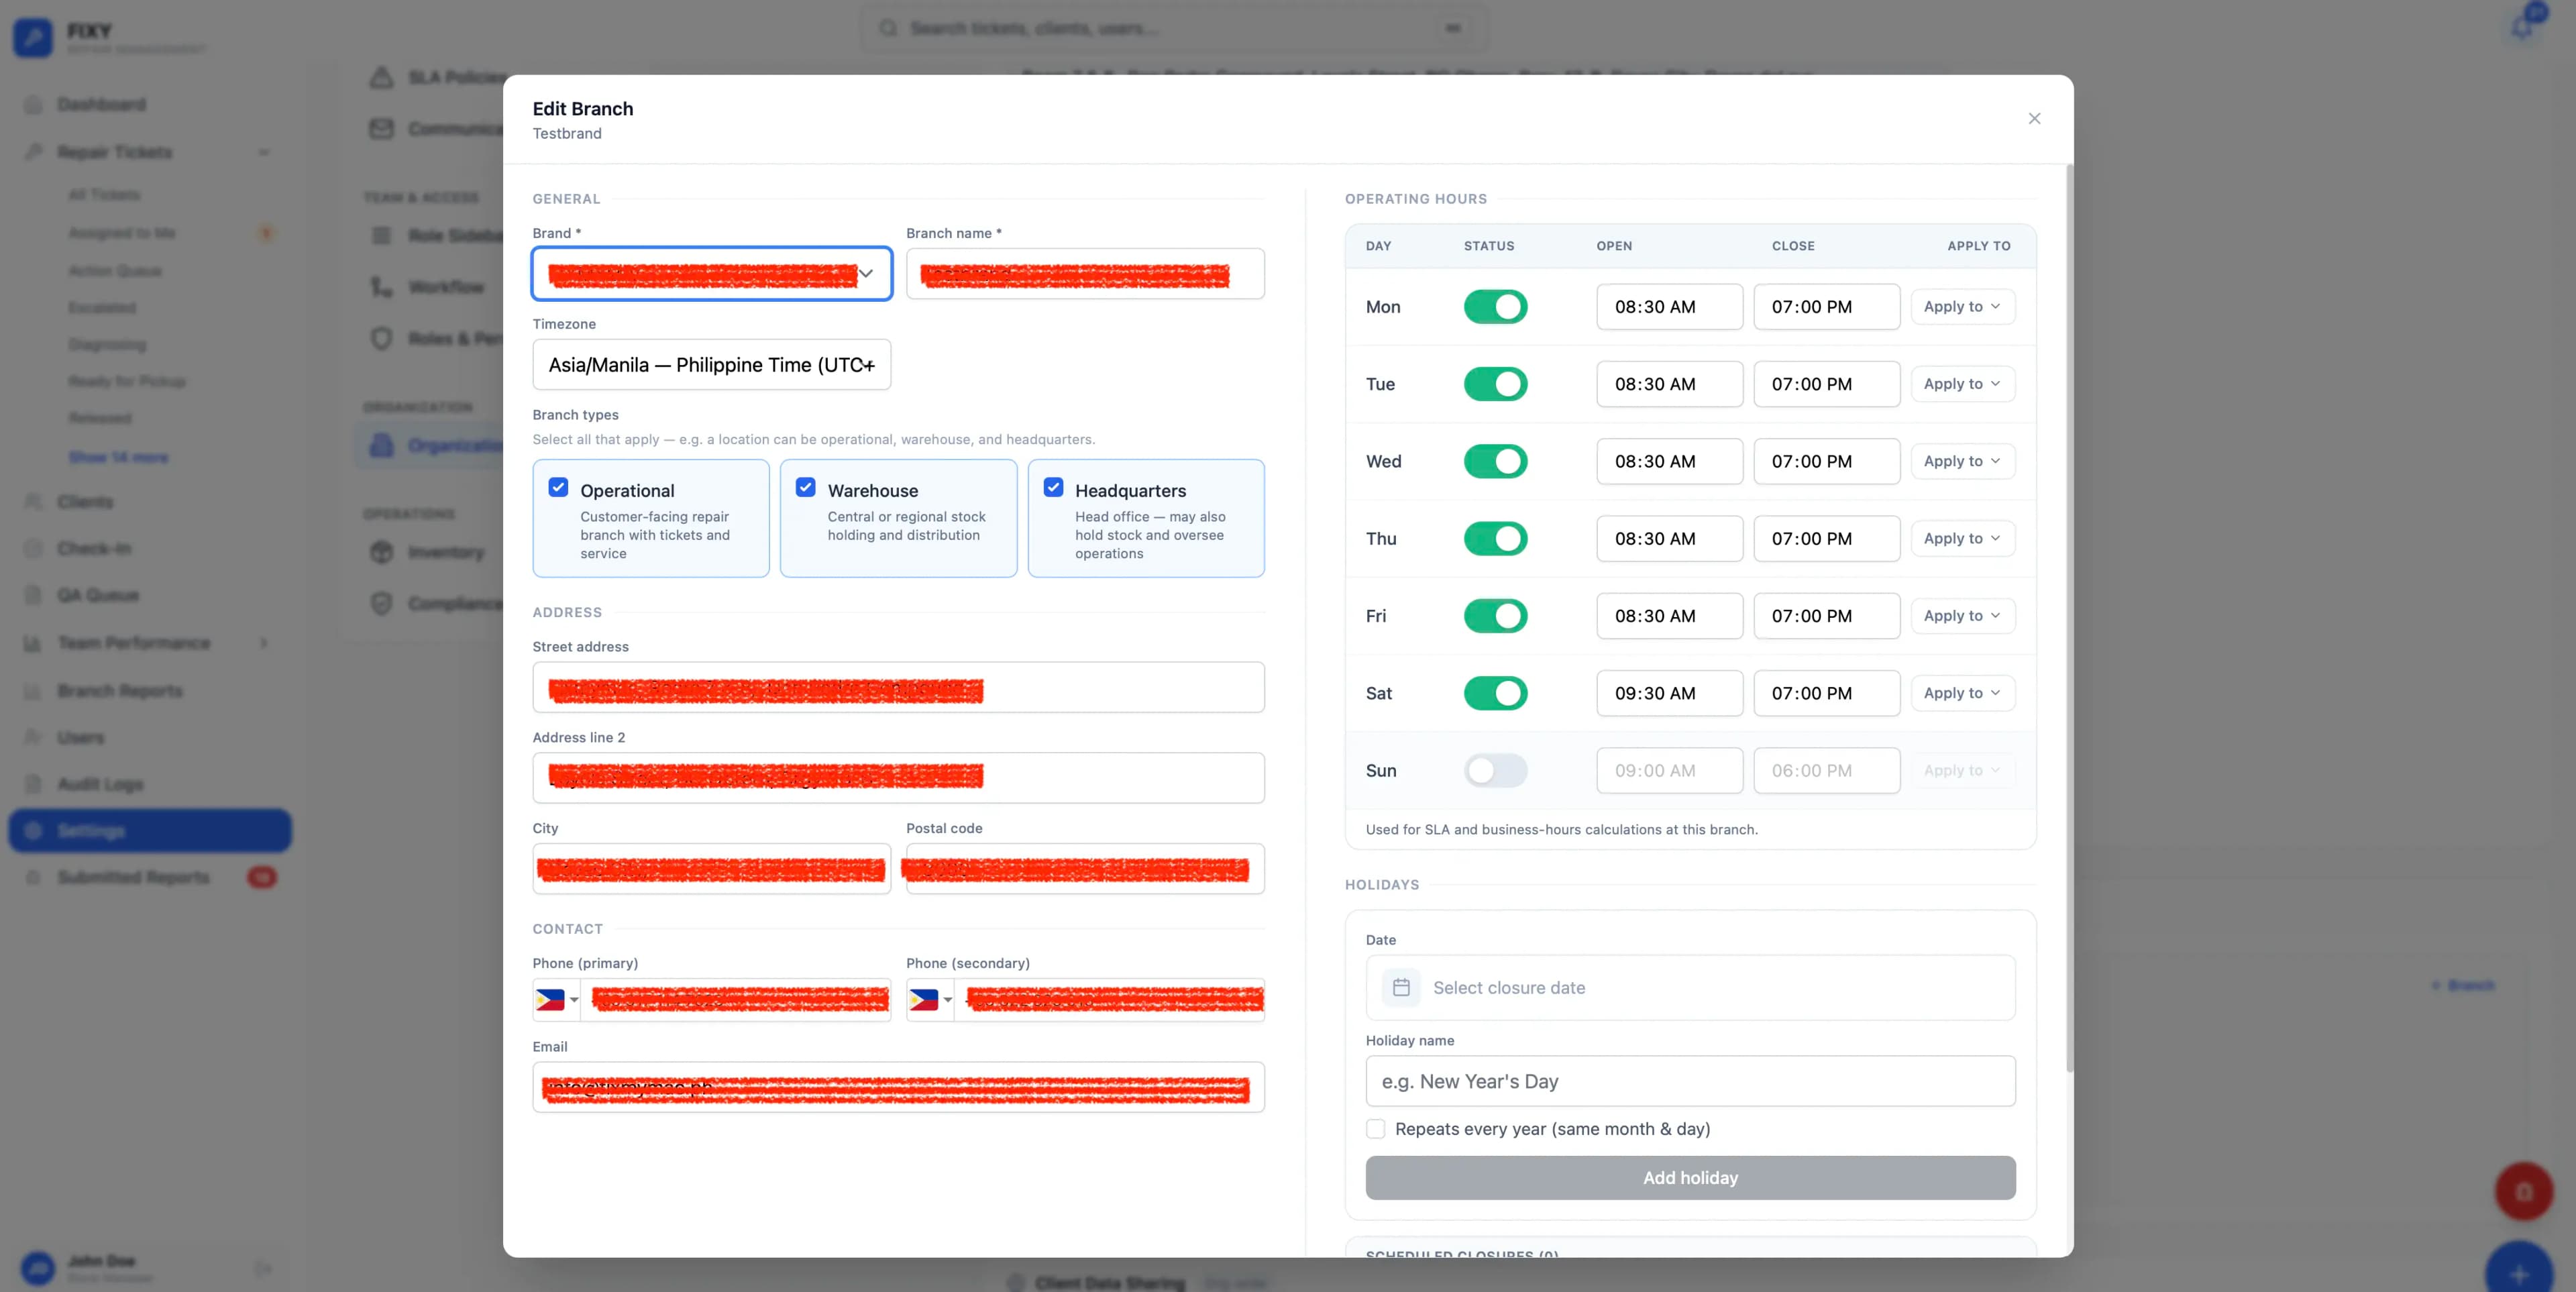
Task: Expand Friday's Apply to menu
Action: (x=1962, y=616)
